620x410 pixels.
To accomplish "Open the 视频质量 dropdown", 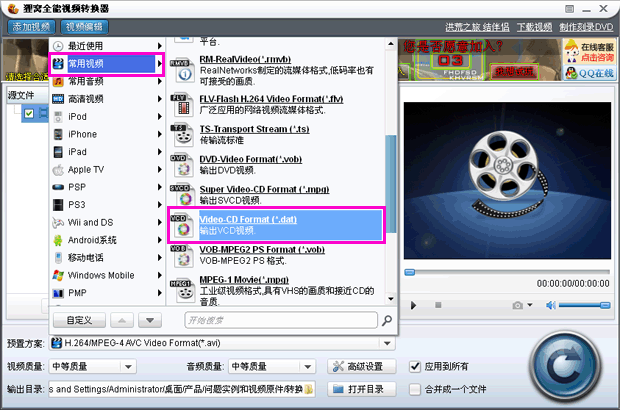I will point(128,367).
